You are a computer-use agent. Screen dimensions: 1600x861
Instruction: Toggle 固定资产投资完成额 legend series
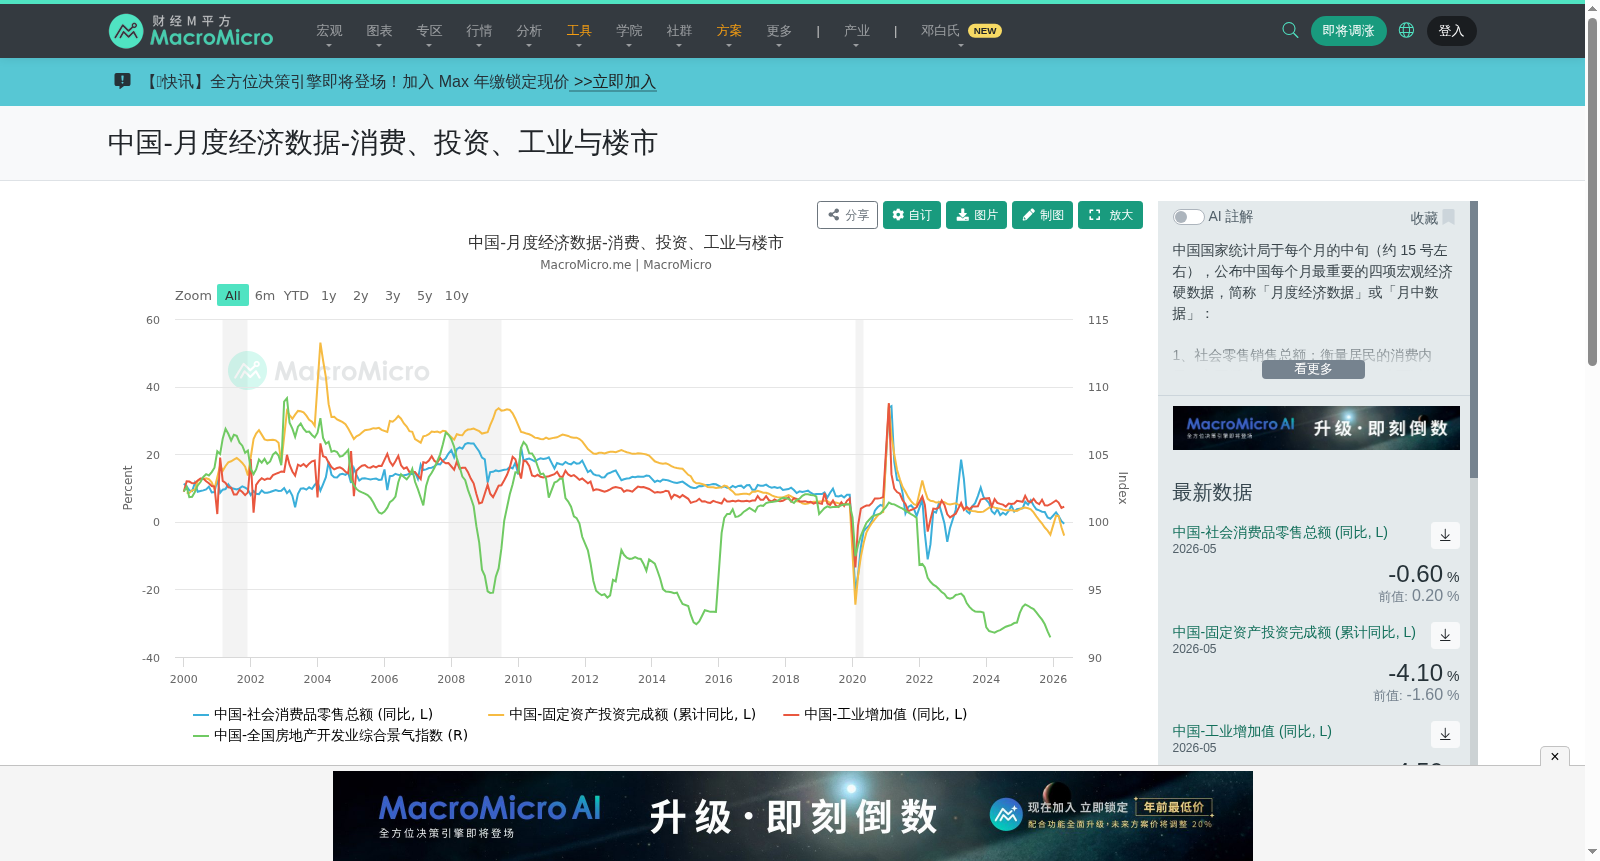pos(622,714)
